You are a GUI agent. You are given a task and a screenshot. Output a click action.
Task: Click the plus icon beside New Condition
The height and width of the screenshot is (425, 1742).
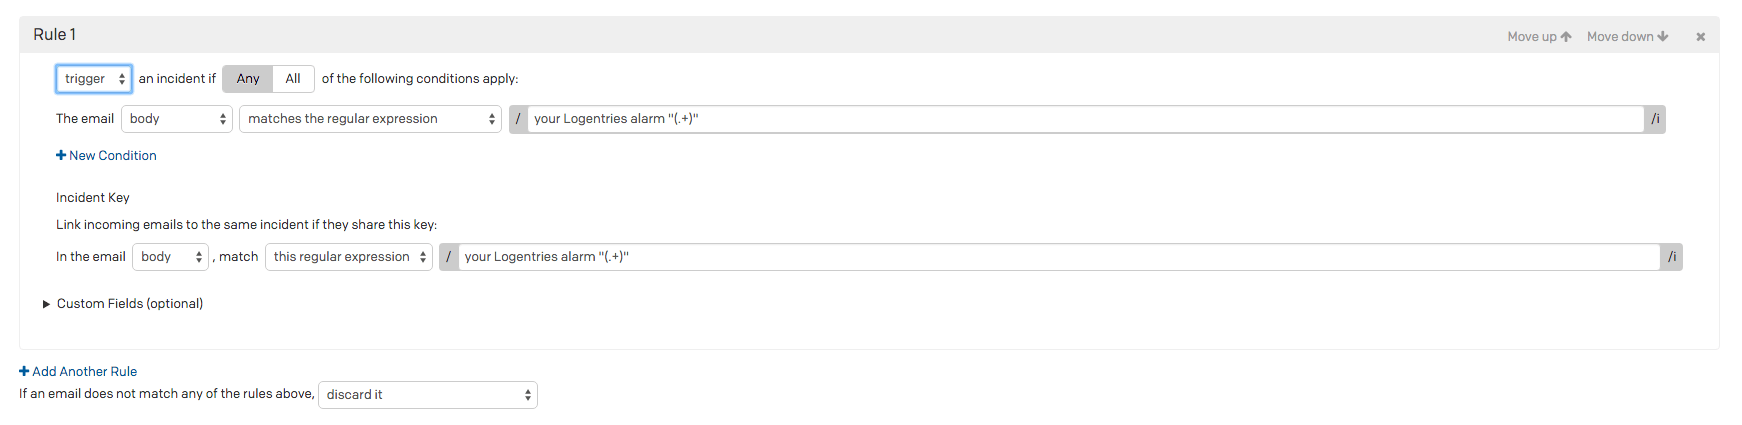coord(61,155)
